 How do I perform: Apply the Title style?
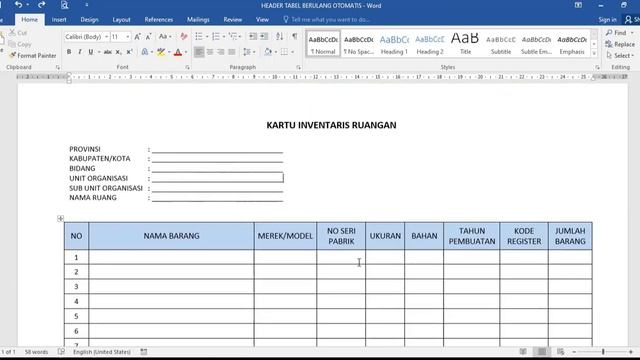click(x=465, y=44)
